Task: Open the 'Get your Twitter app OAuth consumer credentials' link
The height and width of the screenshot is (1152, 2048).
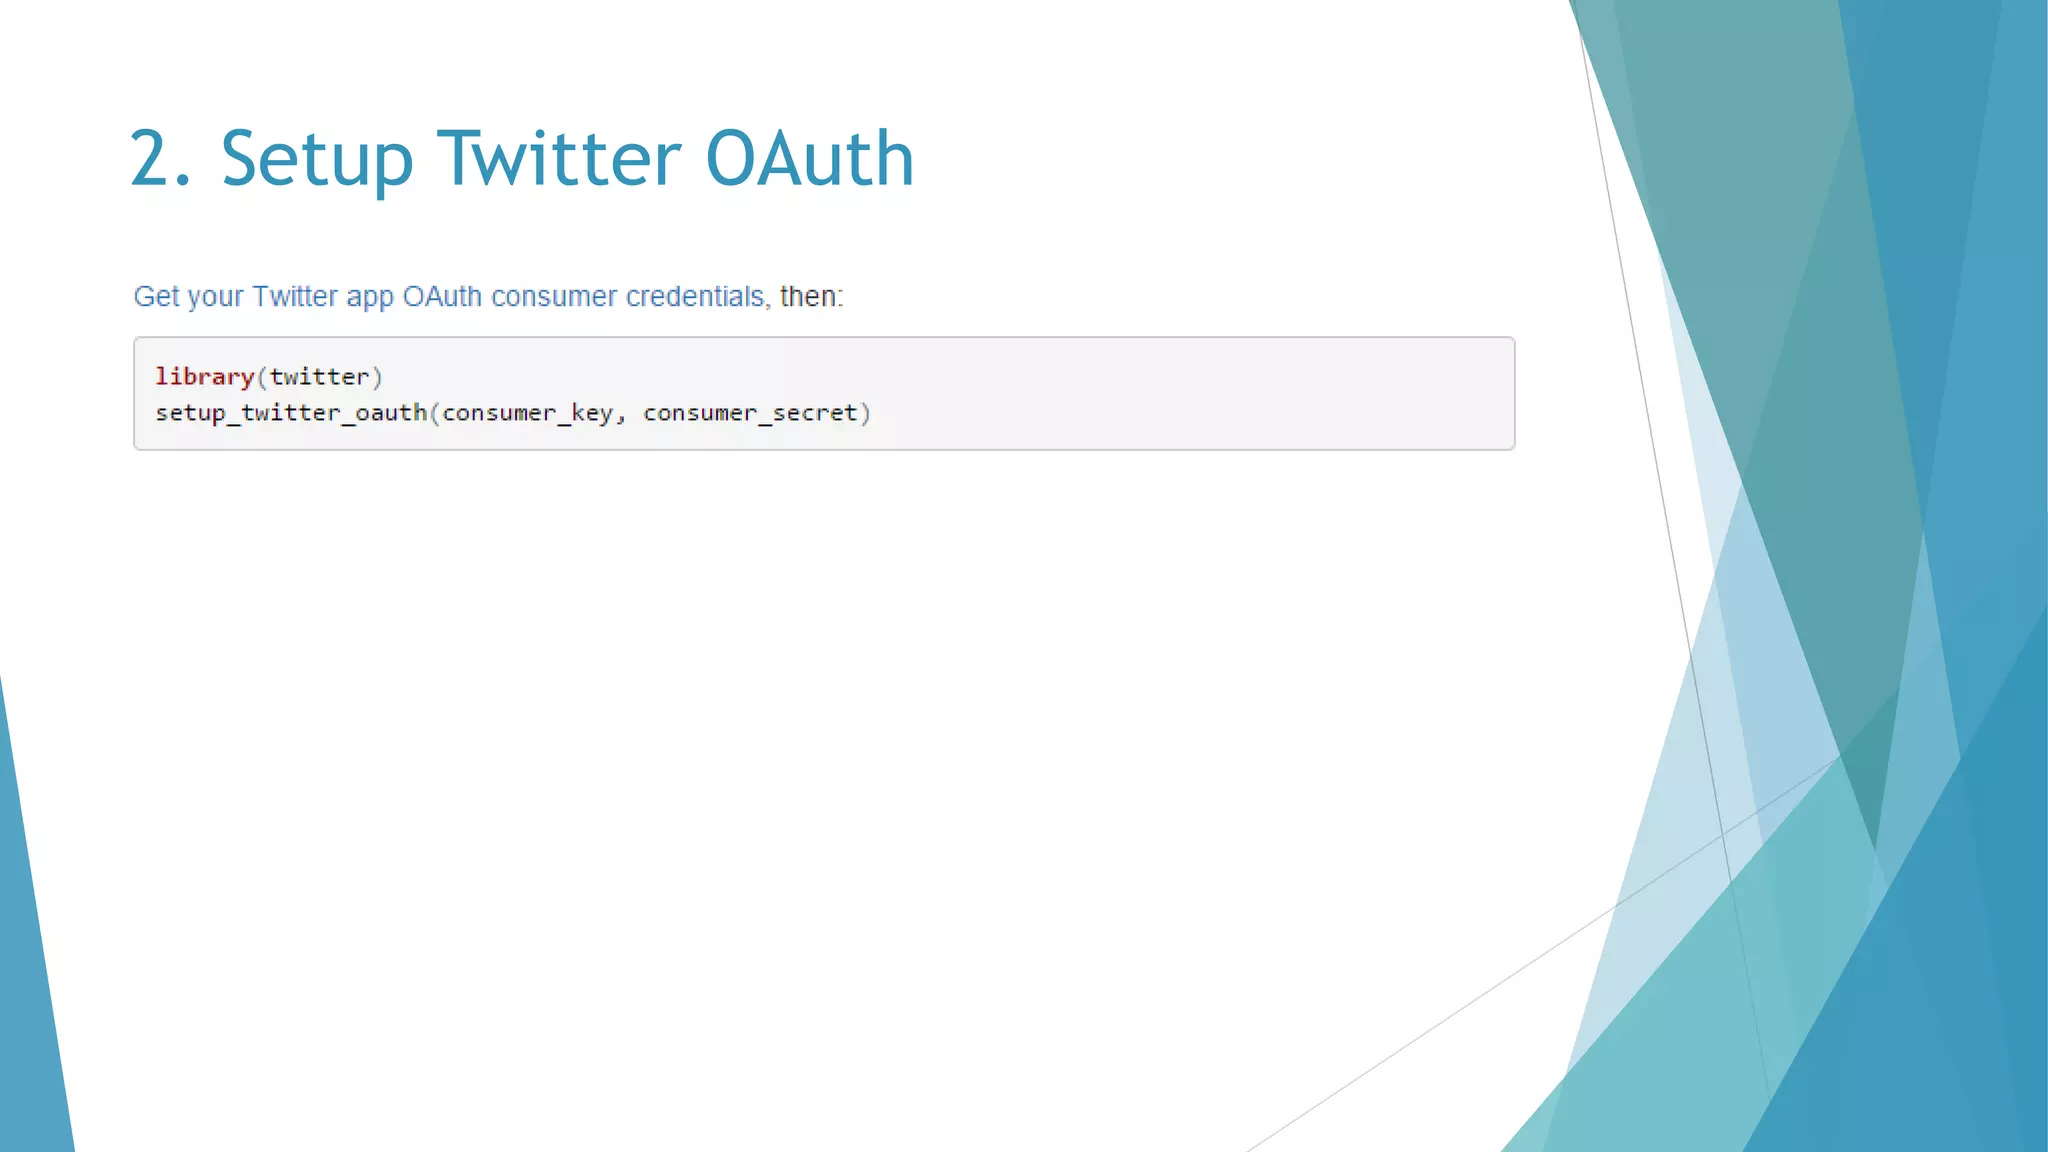Action: point(449,297)
